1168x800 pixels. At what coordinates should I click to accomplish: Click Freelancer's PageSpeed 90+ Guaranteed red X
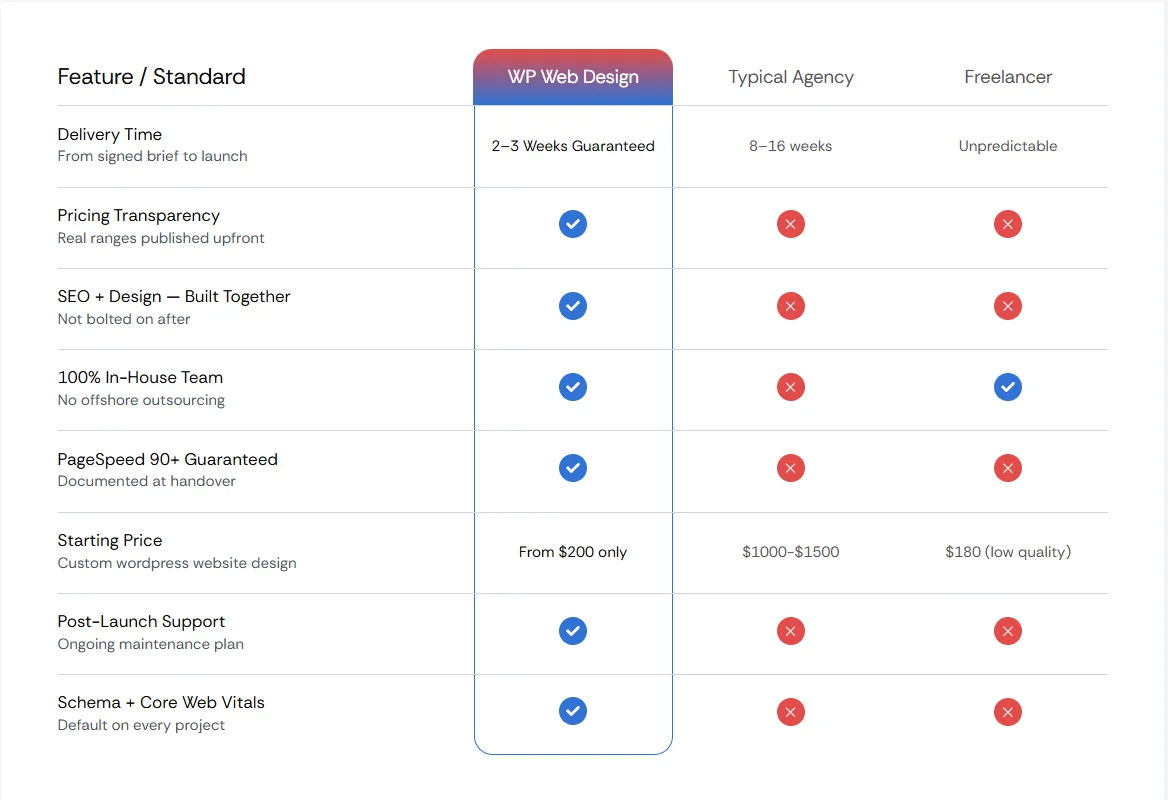tap(1007, 468)
